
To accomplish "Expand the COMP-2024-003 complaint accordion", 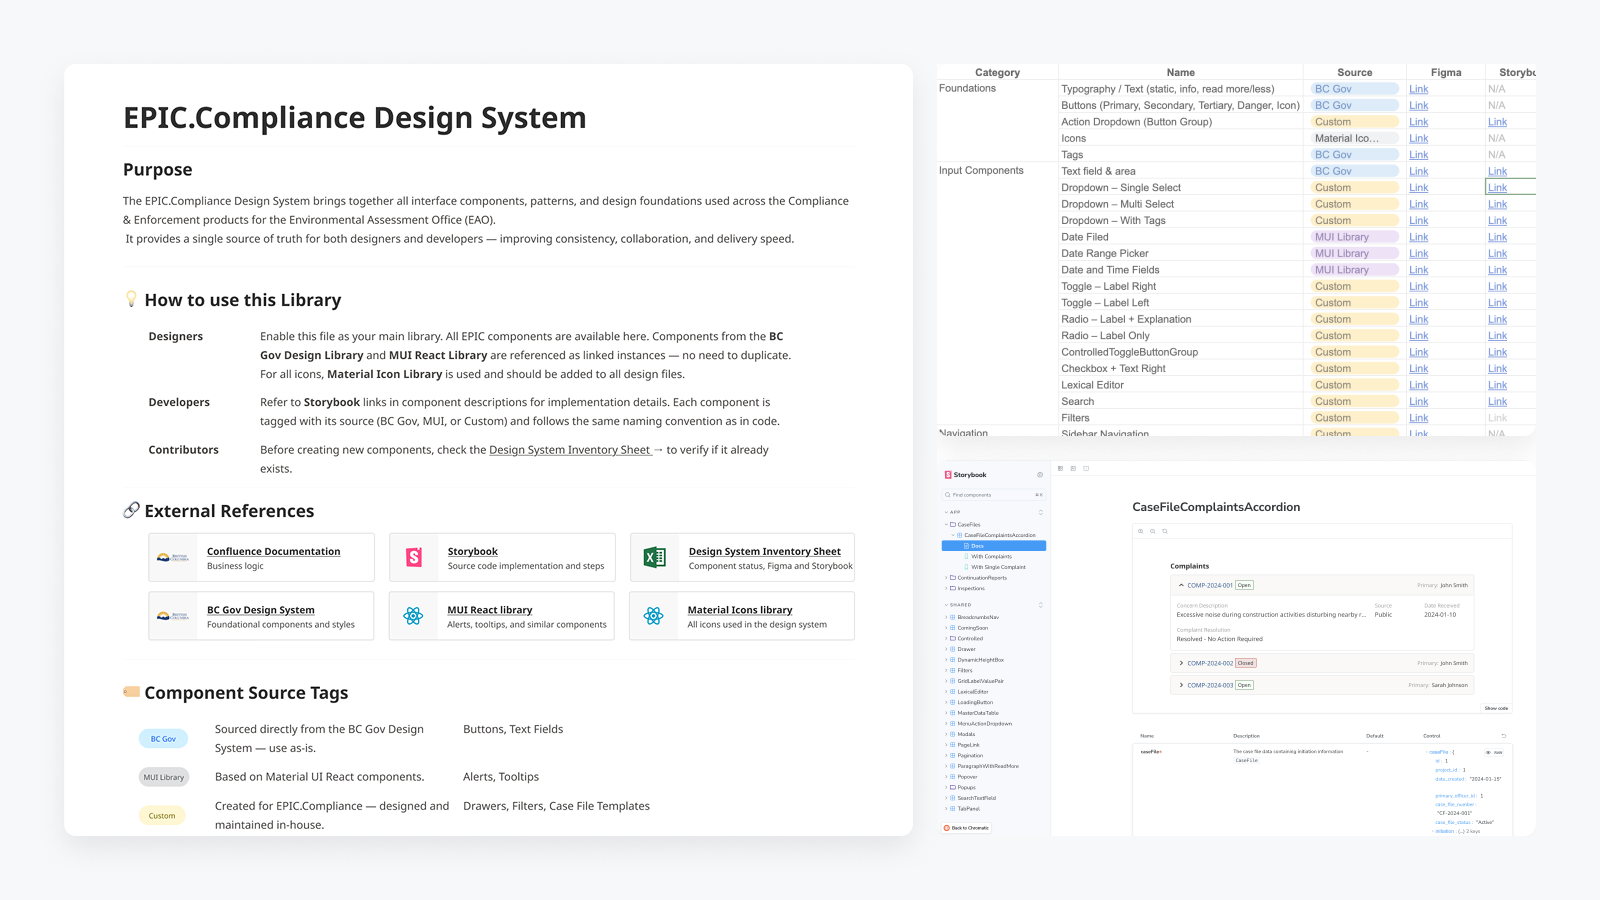I will [x=1181, y=685].
